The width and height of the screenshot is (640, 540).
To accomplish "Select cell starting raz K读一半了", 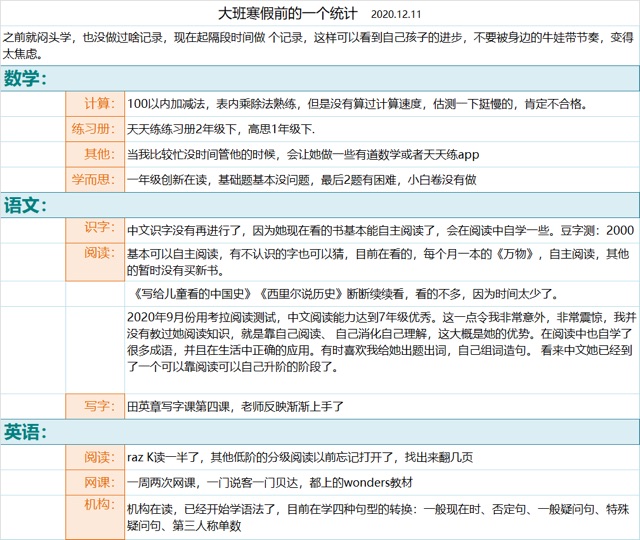I will (x=382, y=457).
